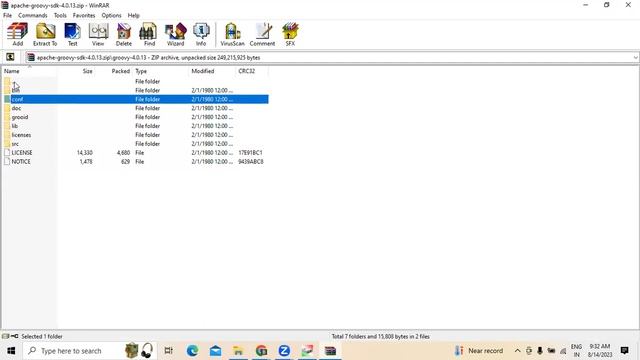
Task: Go up one level button
Action: (10, 57)
